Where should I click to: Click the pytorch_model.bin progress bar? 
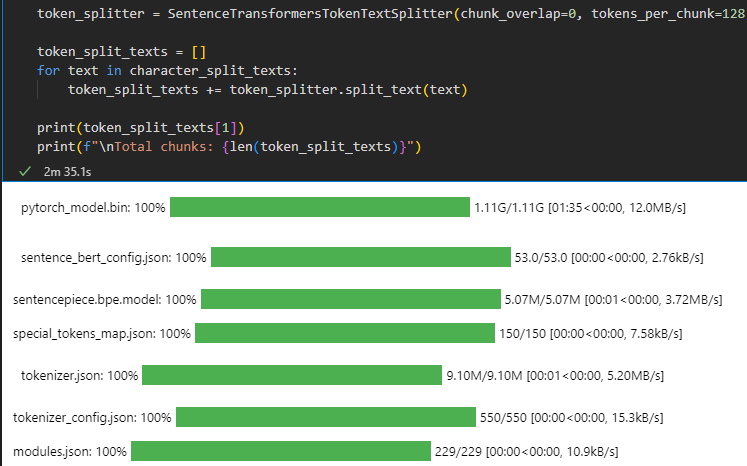click(x=320, y=207)
